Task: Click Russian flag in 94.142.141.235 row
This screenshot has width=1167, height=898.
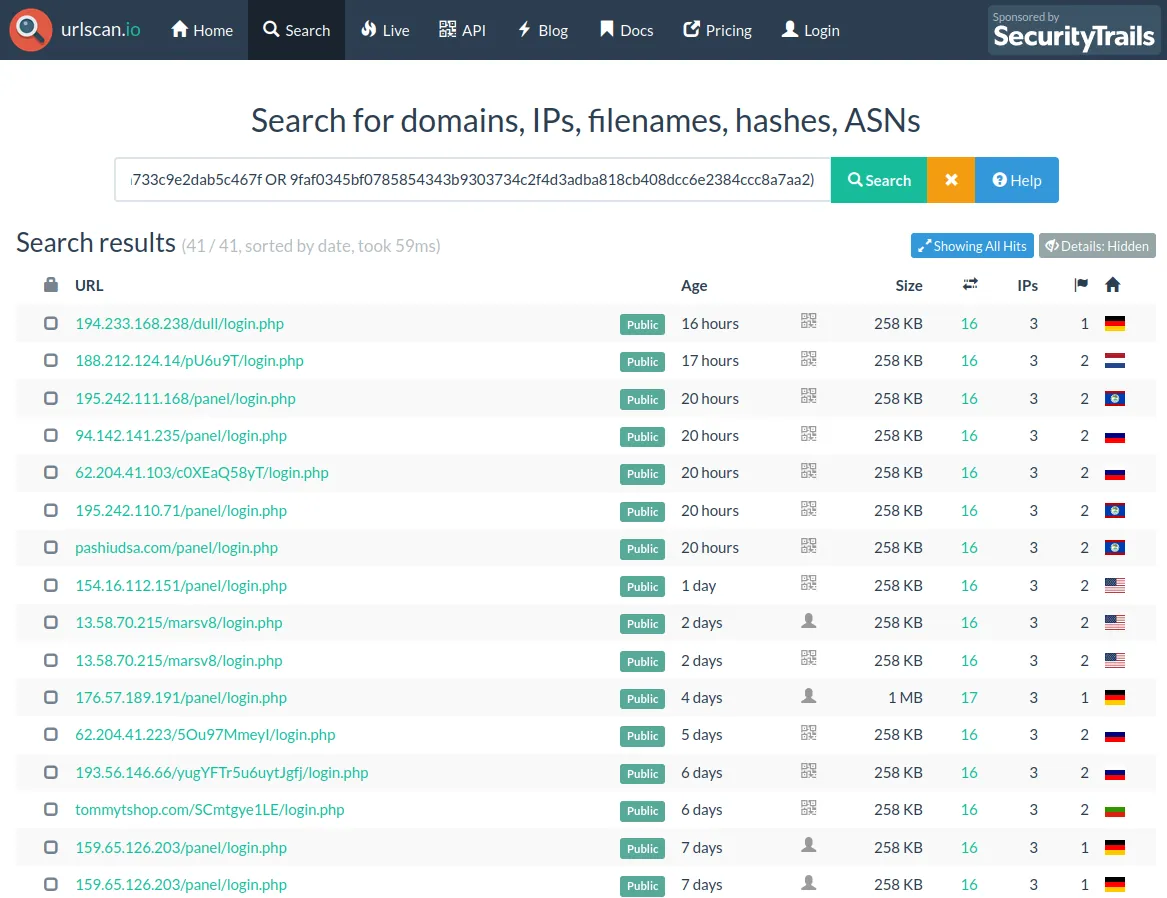Action: (x=1114, y=436)
